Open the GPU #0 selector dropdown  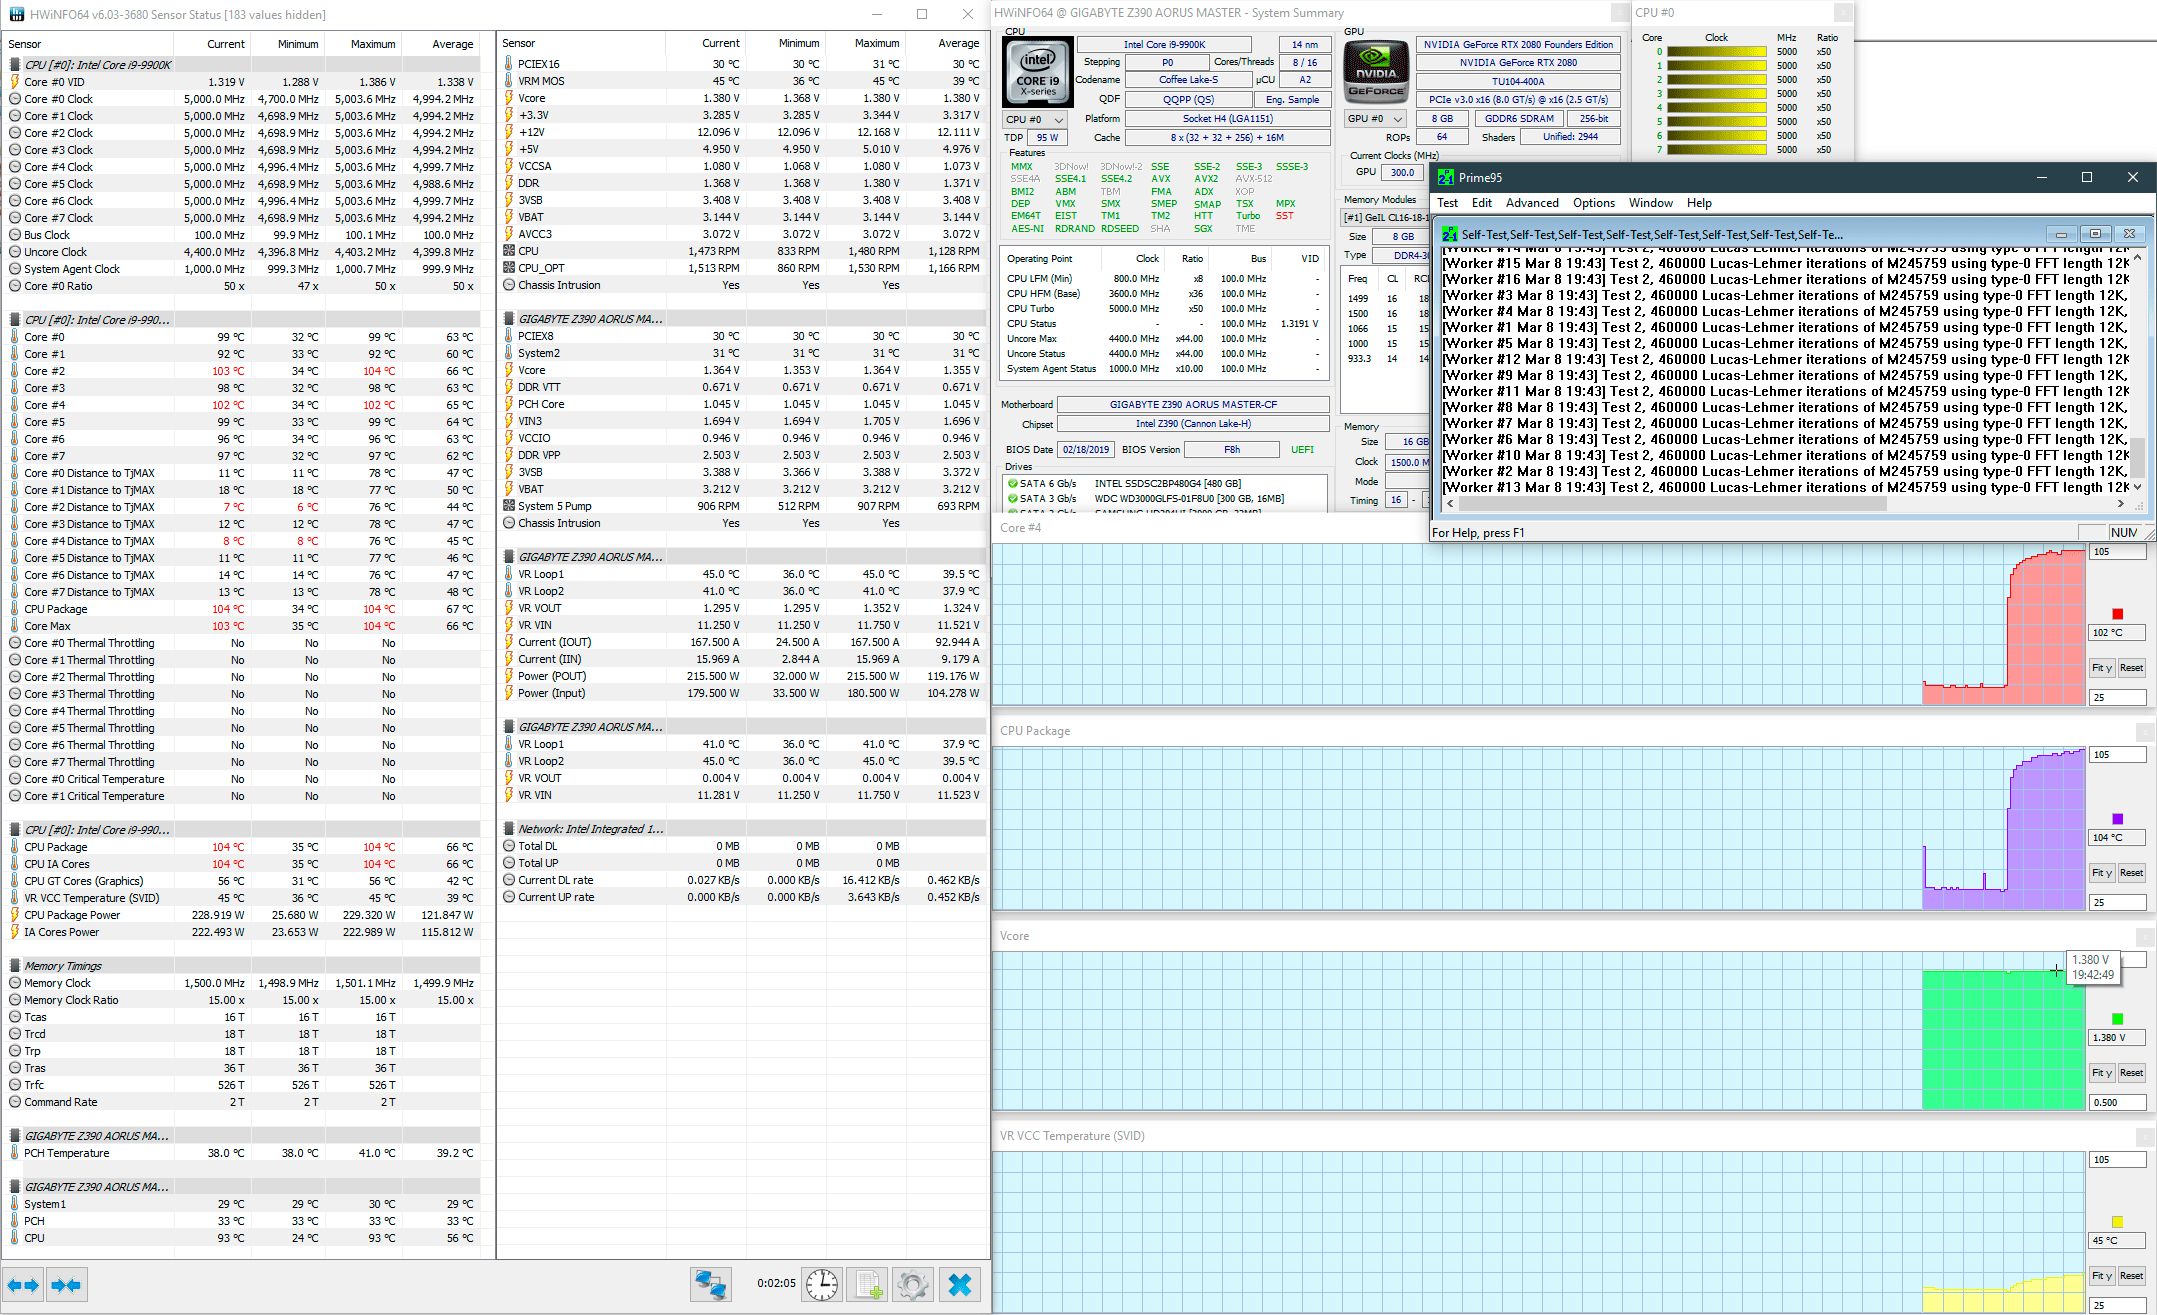point(1375,118)
